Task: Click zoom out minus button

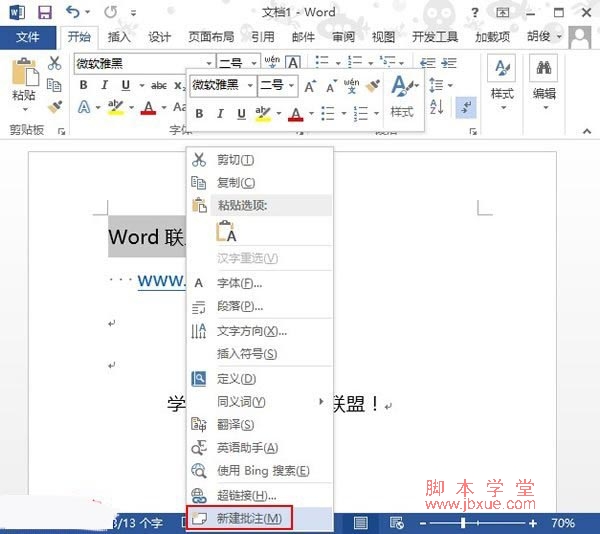Action: [423, 523]
